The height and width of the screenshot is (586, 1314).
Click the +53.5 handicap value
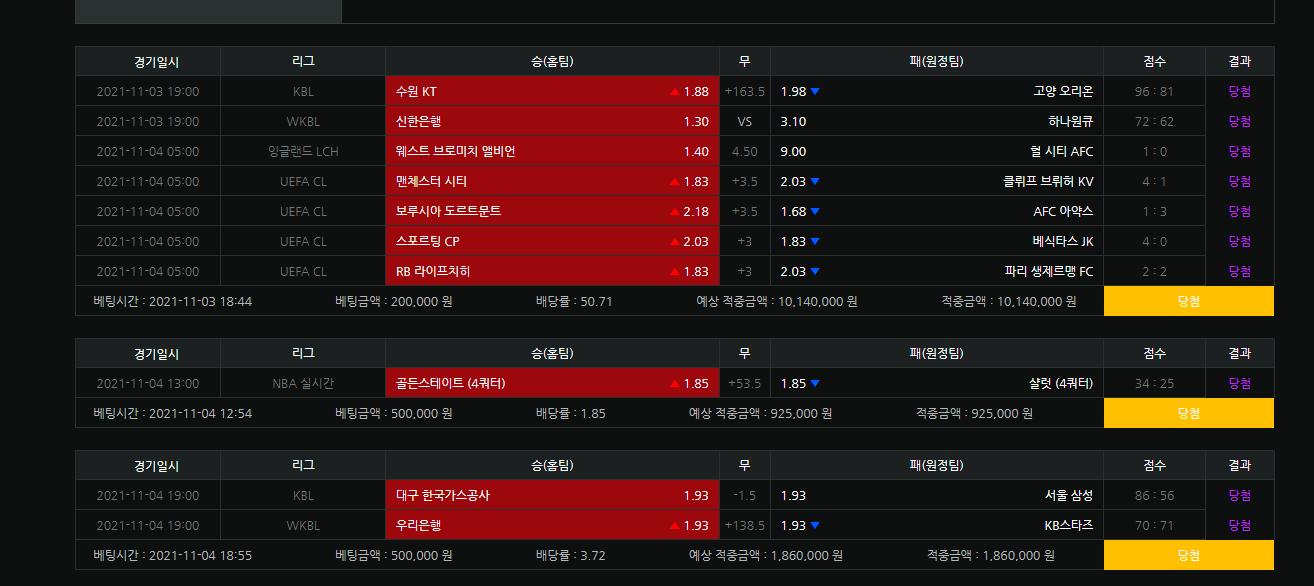744,383
